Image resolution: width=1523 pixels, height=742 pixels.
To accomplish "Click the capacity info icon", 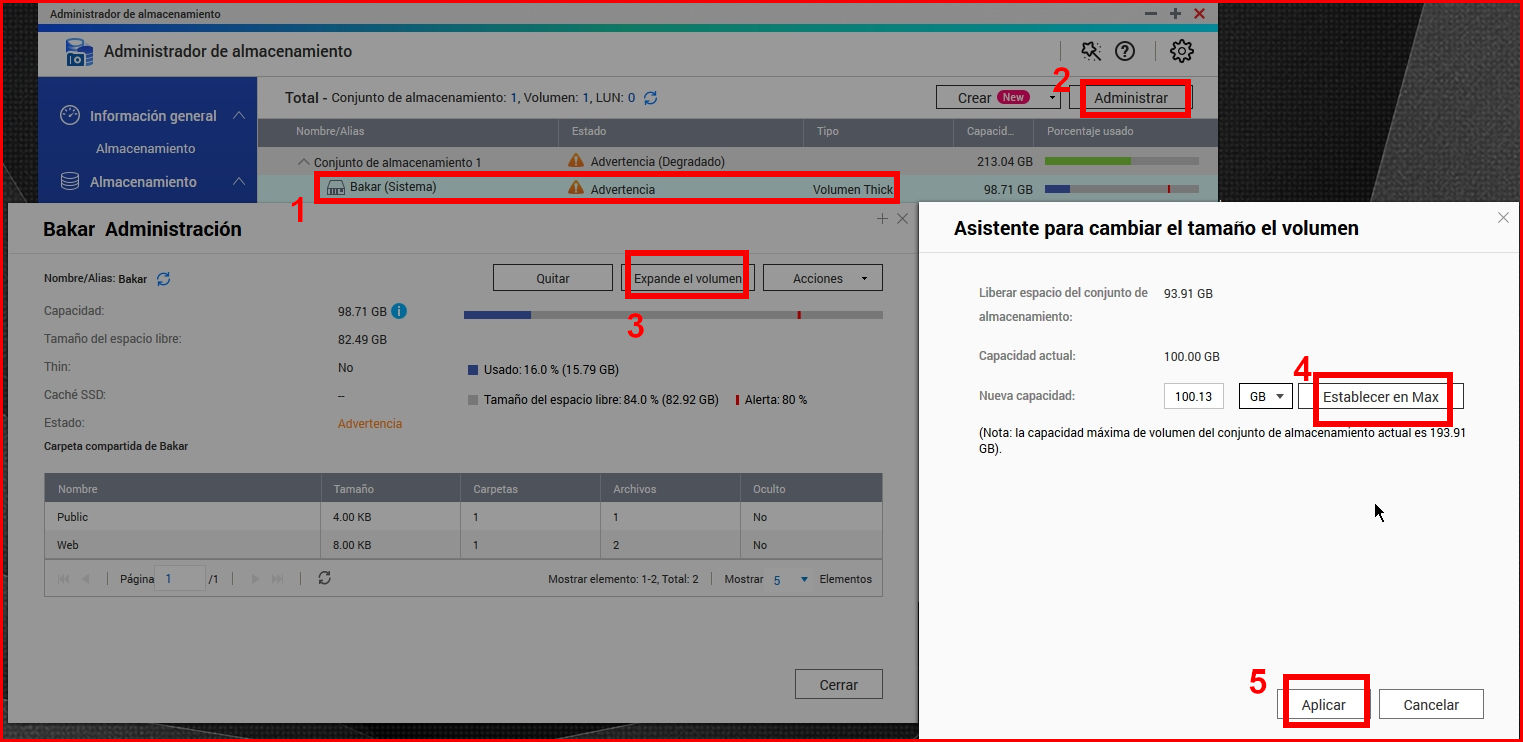I will coord(399,311).
